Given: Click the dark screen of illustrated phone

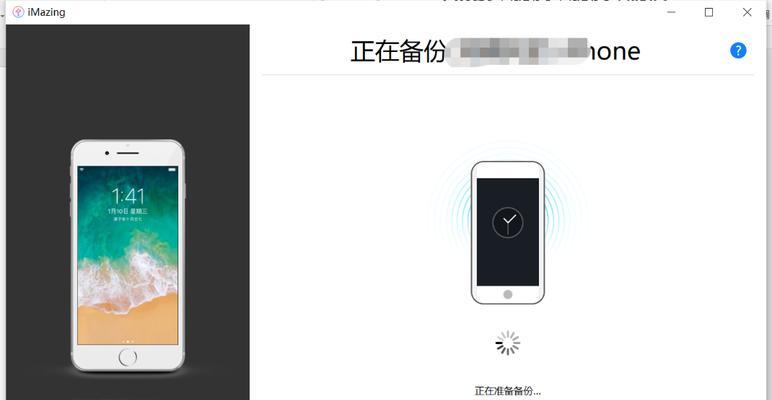Looking at the screenshot, I should pos(508,232).
